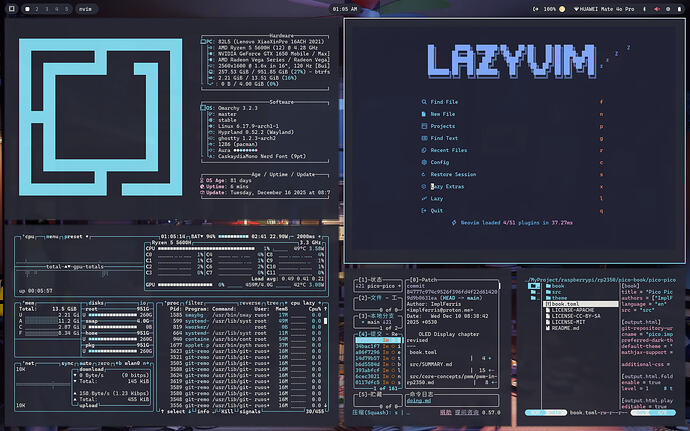Click the Find File magnifier icon in LazyVim

point(424,102)
